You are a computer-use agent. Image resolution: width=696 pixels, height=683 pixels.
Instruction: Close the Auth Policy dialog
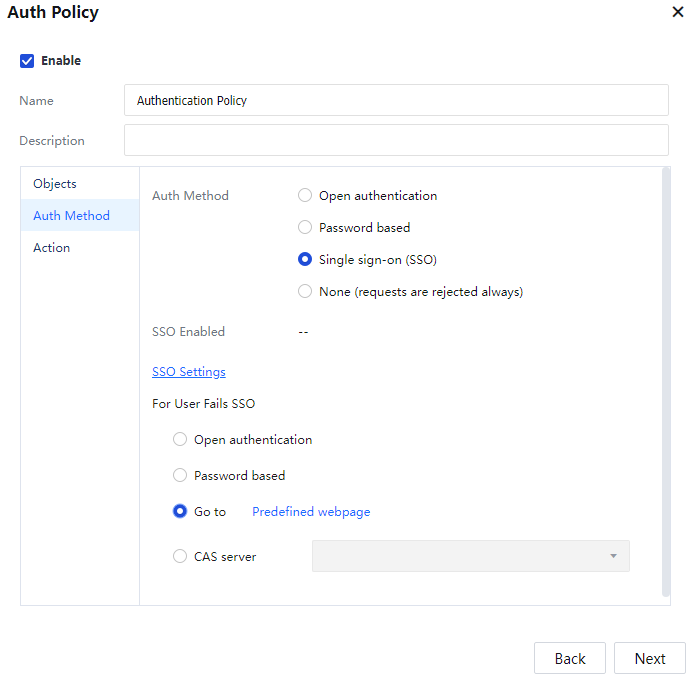pyautogui.click(x=678, y=13)
